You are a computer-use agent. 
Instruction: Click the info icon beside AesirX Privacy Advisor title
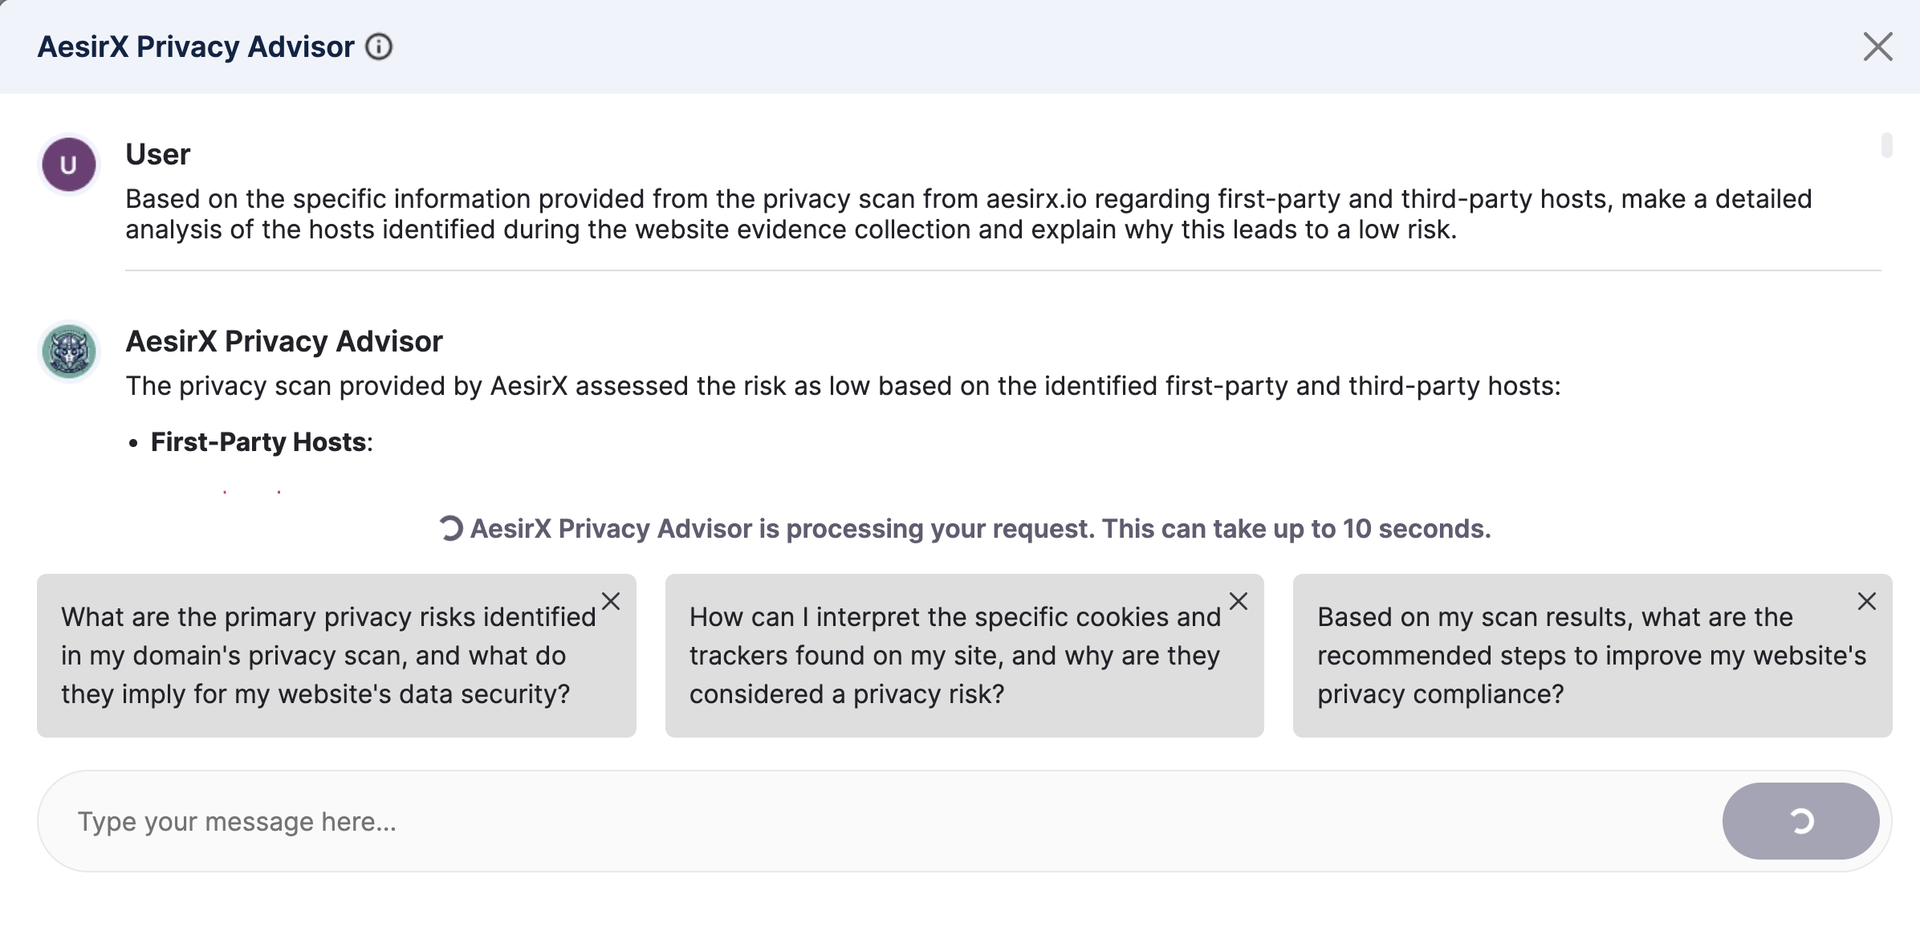tap(379, 47)
